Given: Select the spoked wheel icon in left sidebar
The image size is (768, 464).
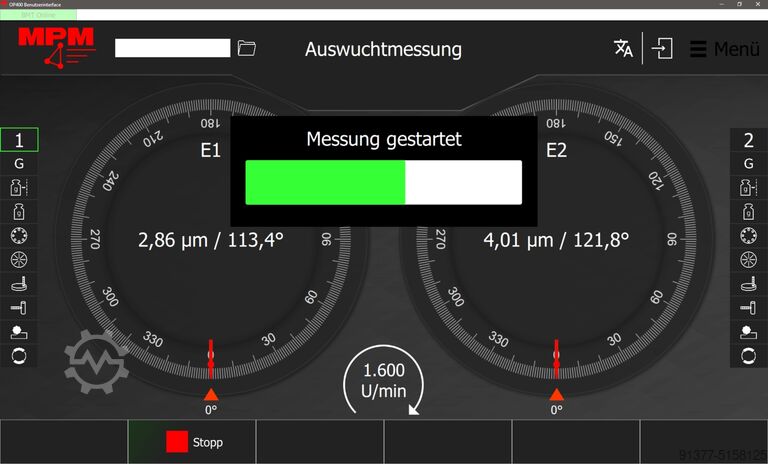Looking at the screenshot, I should [x=19, y=259].
